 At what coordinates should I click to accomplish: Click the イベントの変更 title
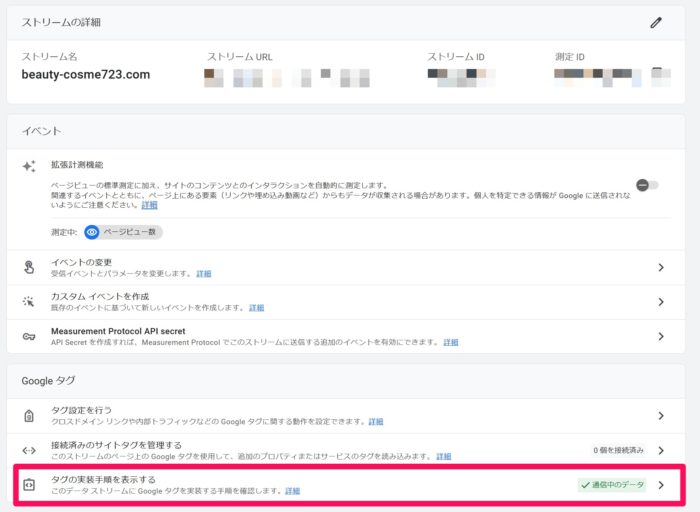coord(81,262)
